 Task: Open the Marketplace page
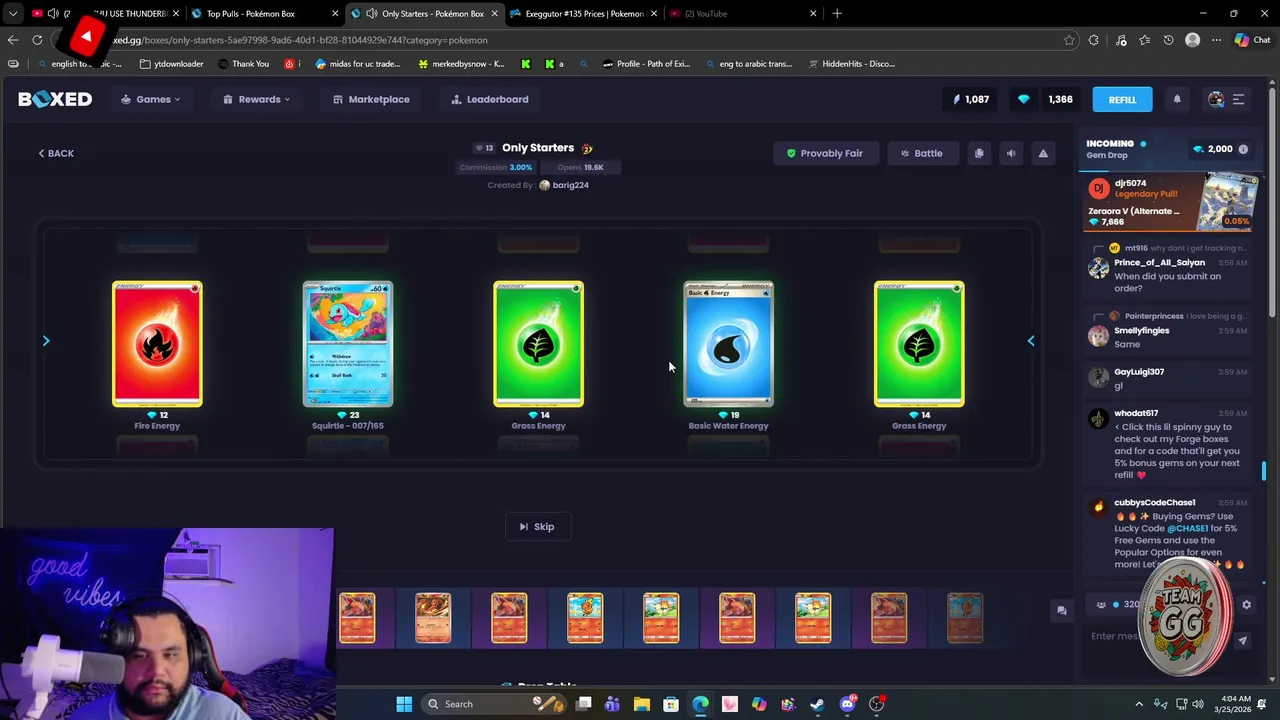tap(371, 99)
